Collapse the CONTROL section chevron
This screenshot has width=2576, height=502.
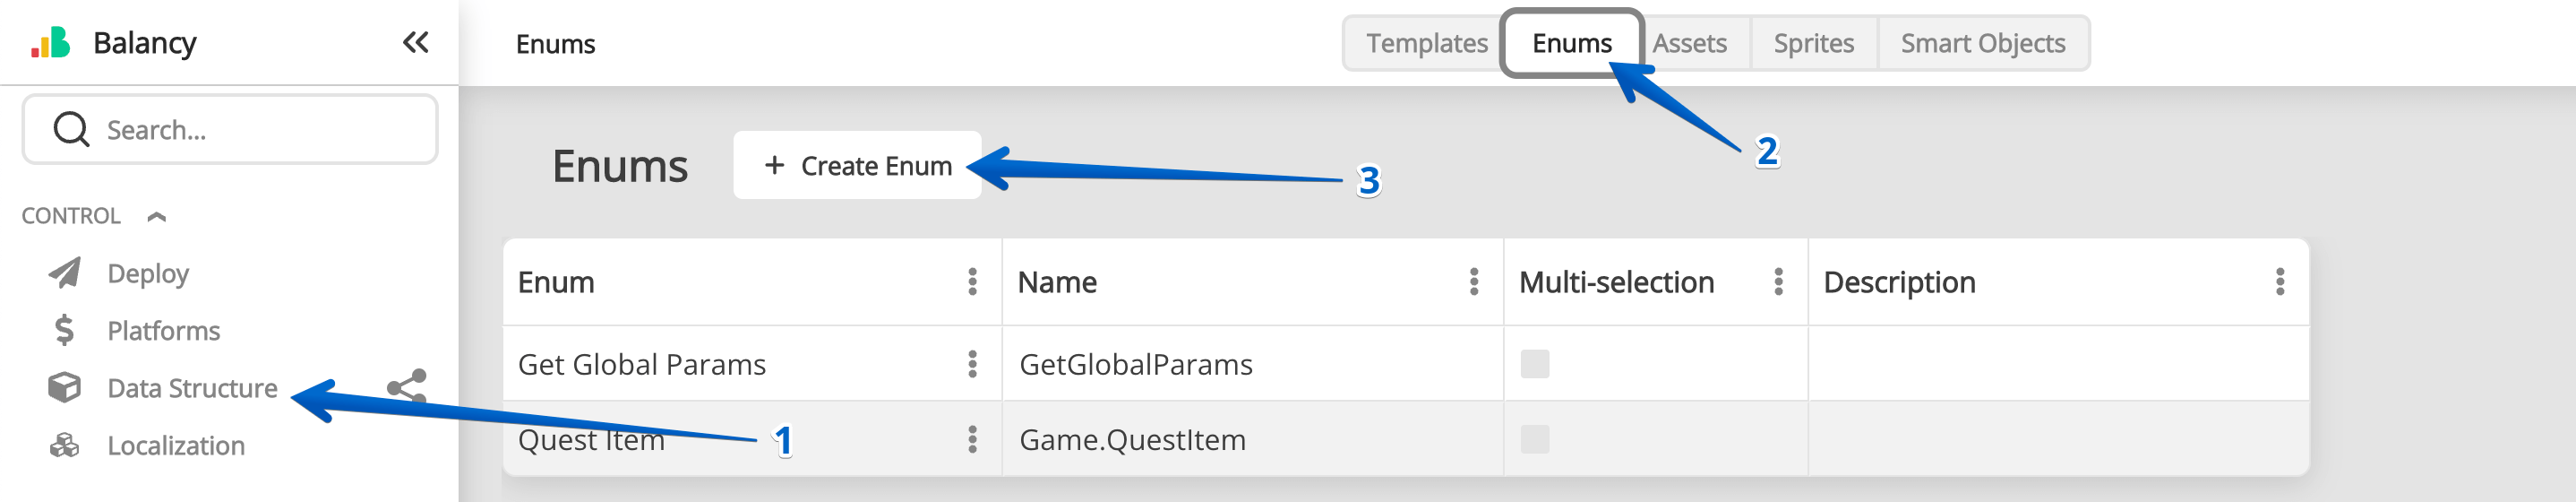tap(157, 216)
